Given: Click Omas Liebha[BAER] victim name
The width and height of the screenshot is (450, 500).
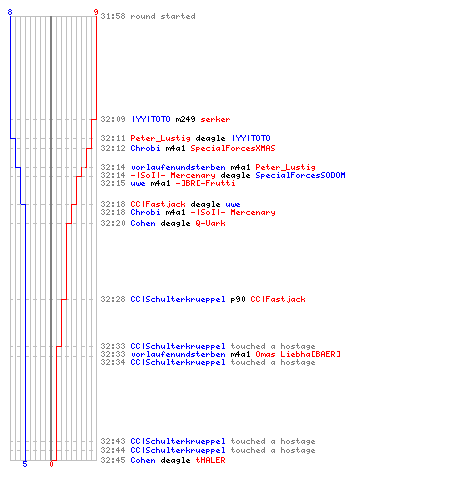Looking at the screenshot, I should (x=298, y=354).
